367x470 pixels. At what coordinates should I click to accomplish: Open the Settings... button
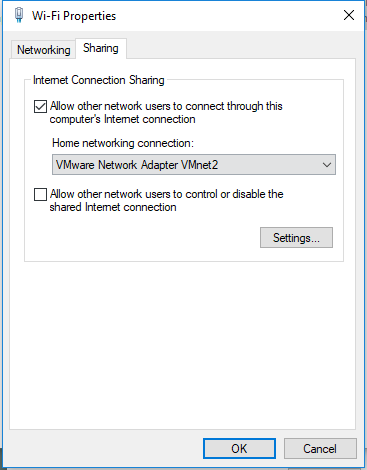point(296,238)
